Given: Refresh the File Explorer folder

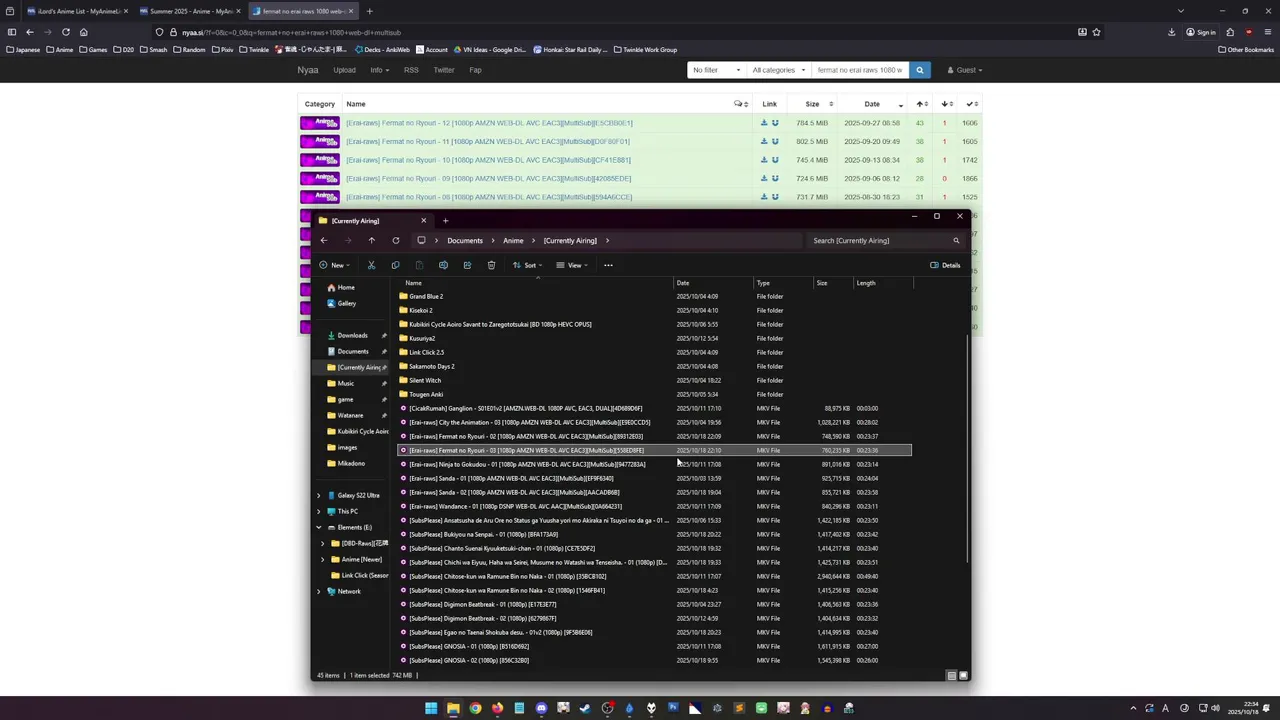Looking at the screenshot, I should click(x=395, y=240).
